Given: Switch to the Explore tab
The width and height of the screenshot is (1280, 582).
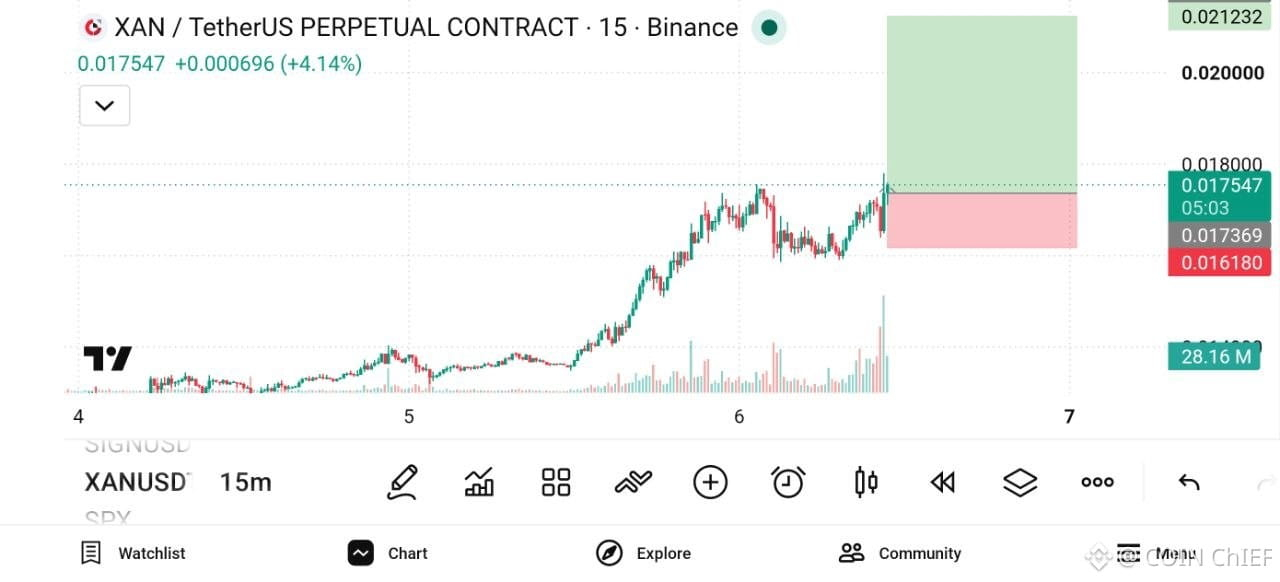Looking at the screenshot, I should tap(643, 553).
